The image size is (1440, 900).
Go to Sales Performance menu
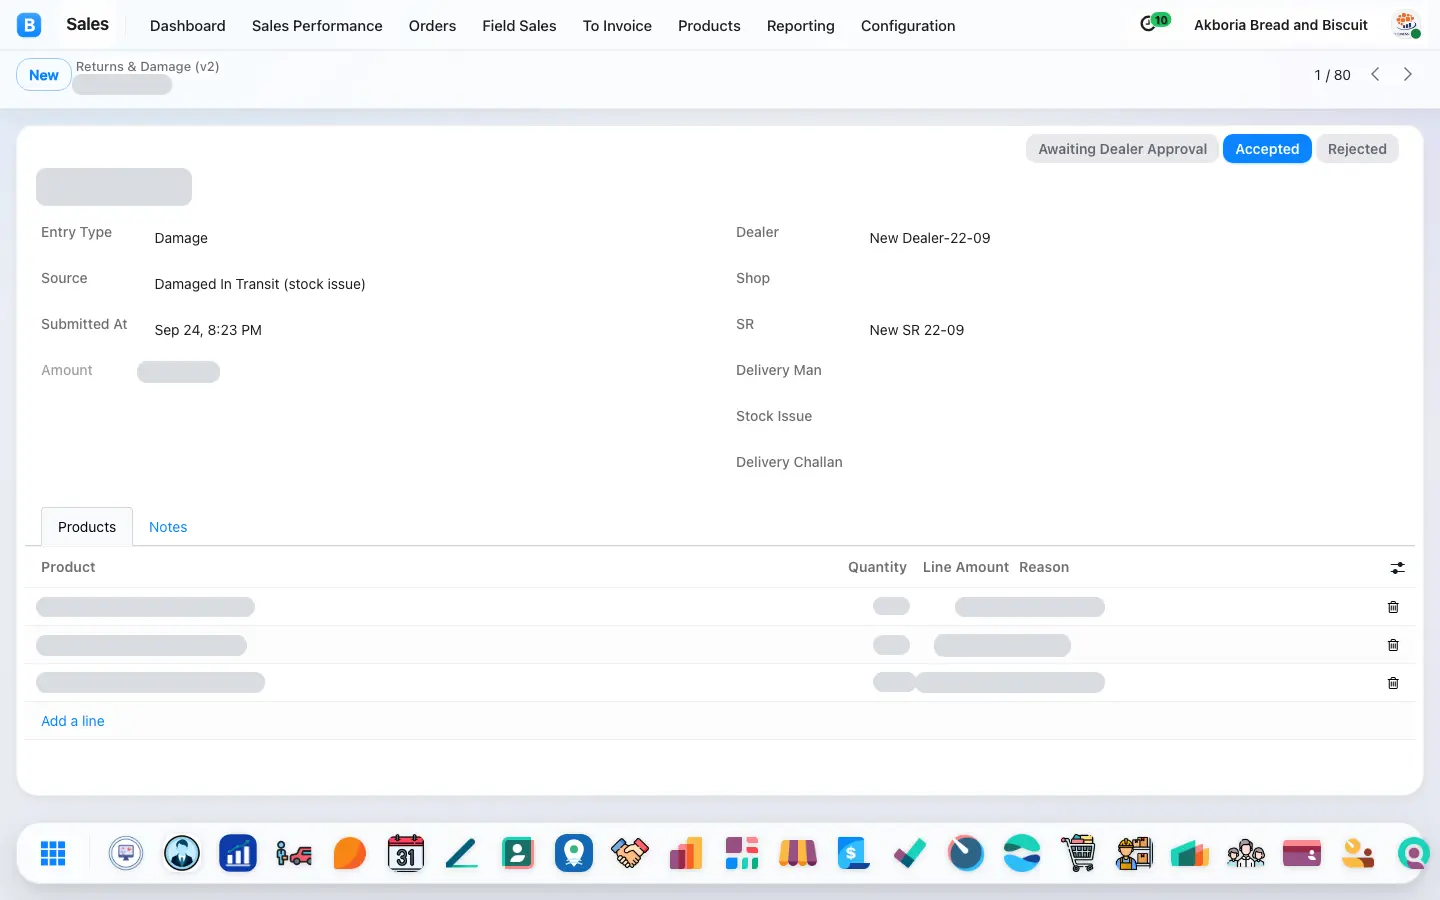[317, 26]
